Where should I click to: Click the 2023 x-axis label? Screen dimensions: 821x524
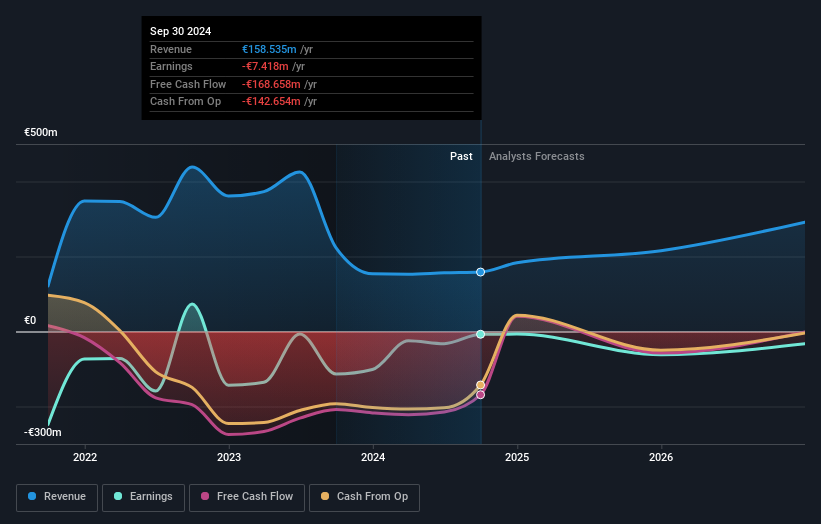(x=229, y=457)
